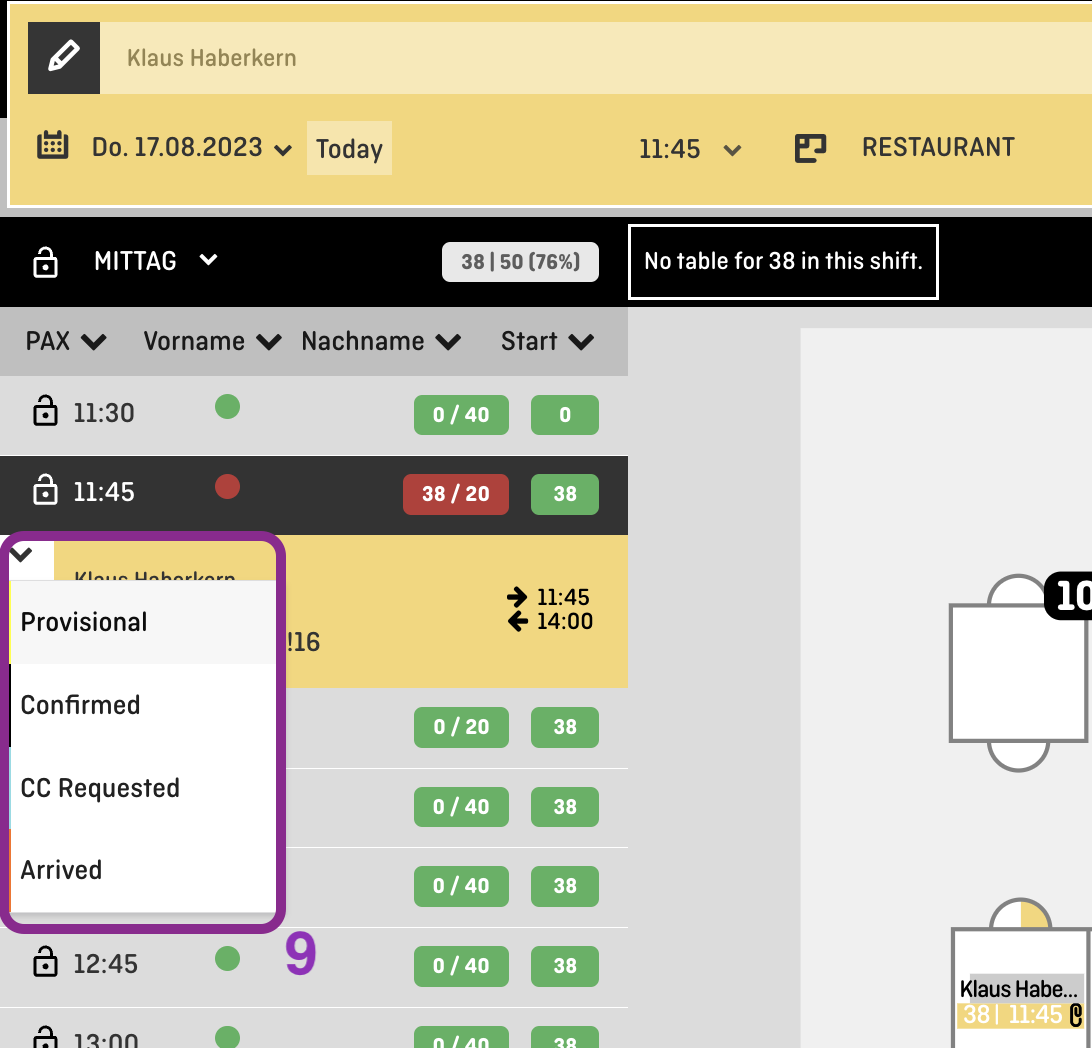Click the lock icon on the 11:30 slot
Screen dimensions: 1092x1048
[x=45, y=411]
